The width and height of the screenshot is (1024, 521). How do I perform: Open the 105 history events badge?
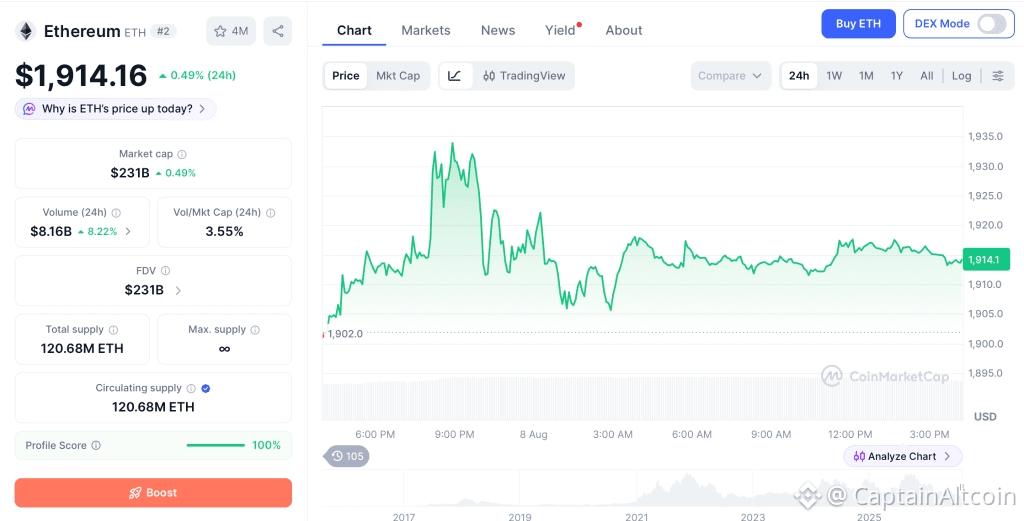point(346,456)
